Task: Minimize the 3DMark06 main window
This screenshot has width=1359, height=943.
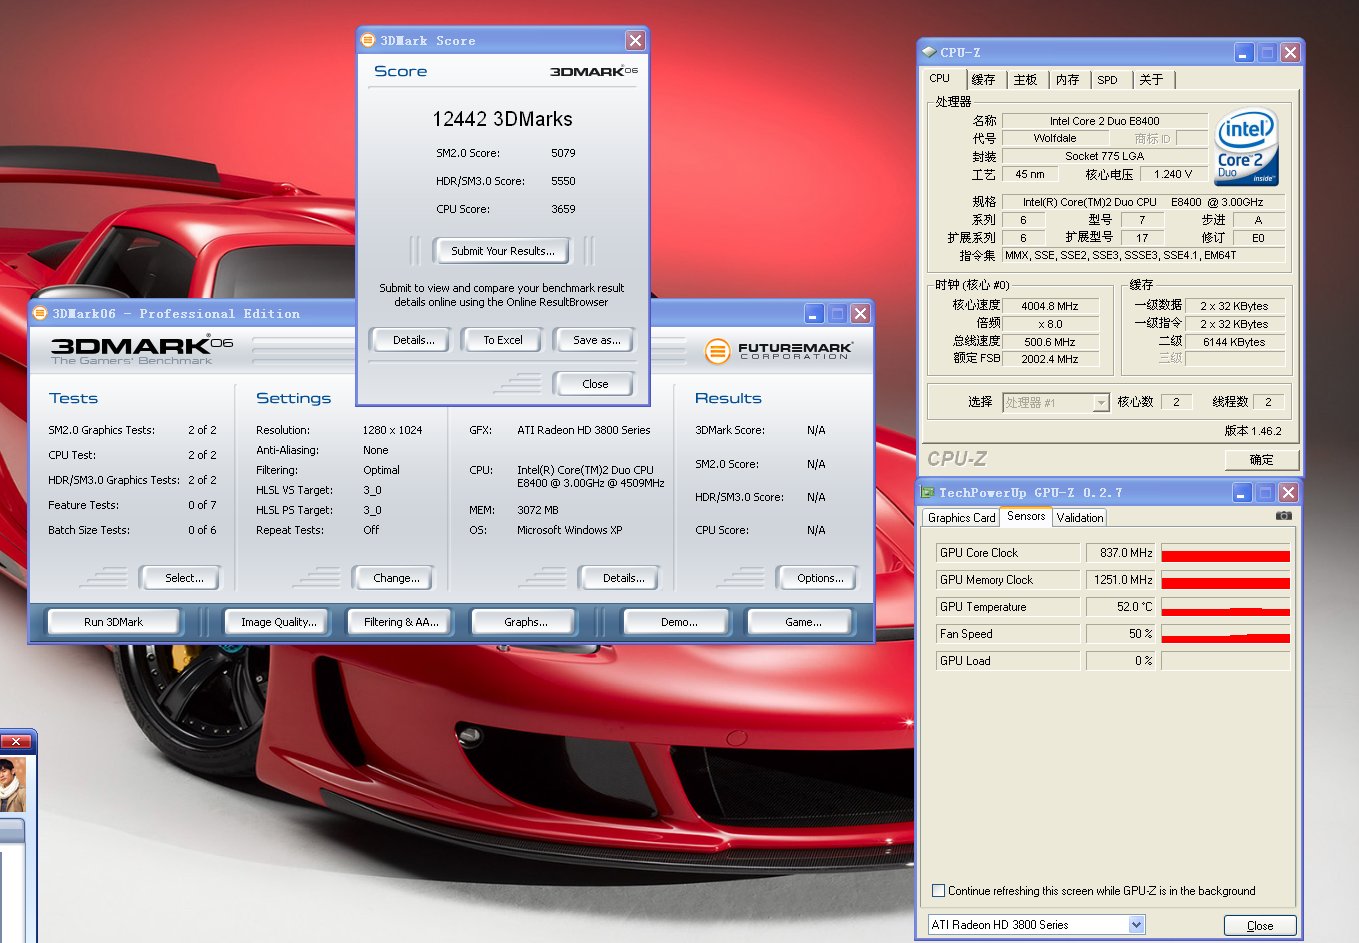Action: click(814, 313)
